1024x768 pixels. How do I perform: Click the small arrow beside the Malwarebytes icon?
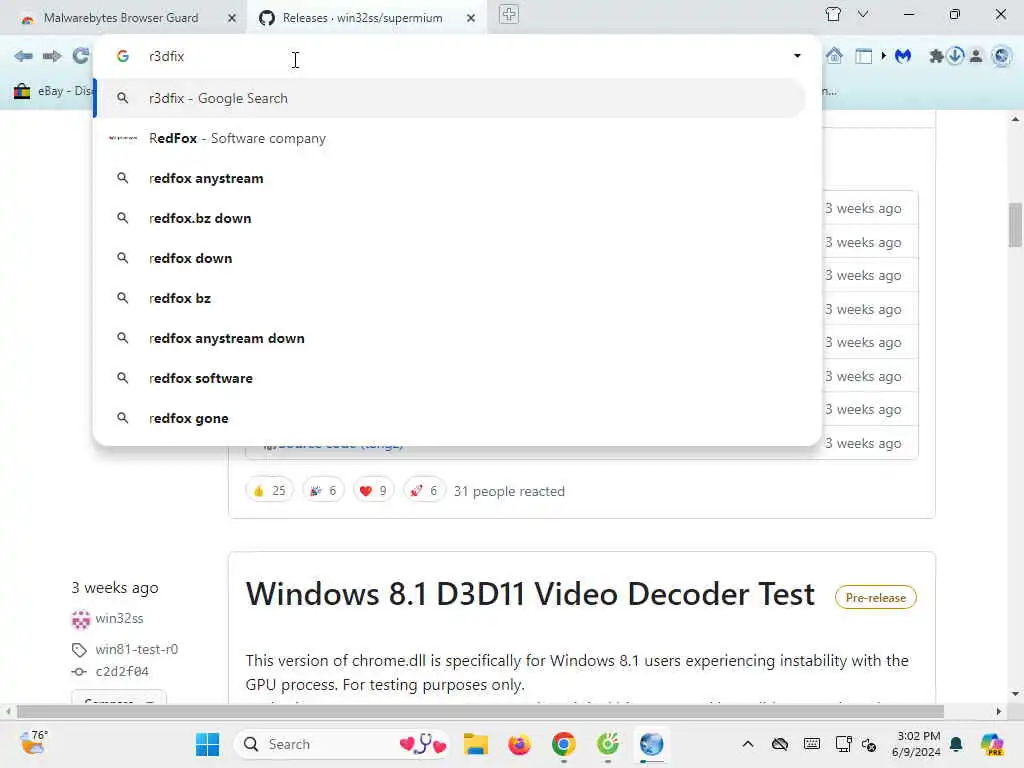[884, 56]
